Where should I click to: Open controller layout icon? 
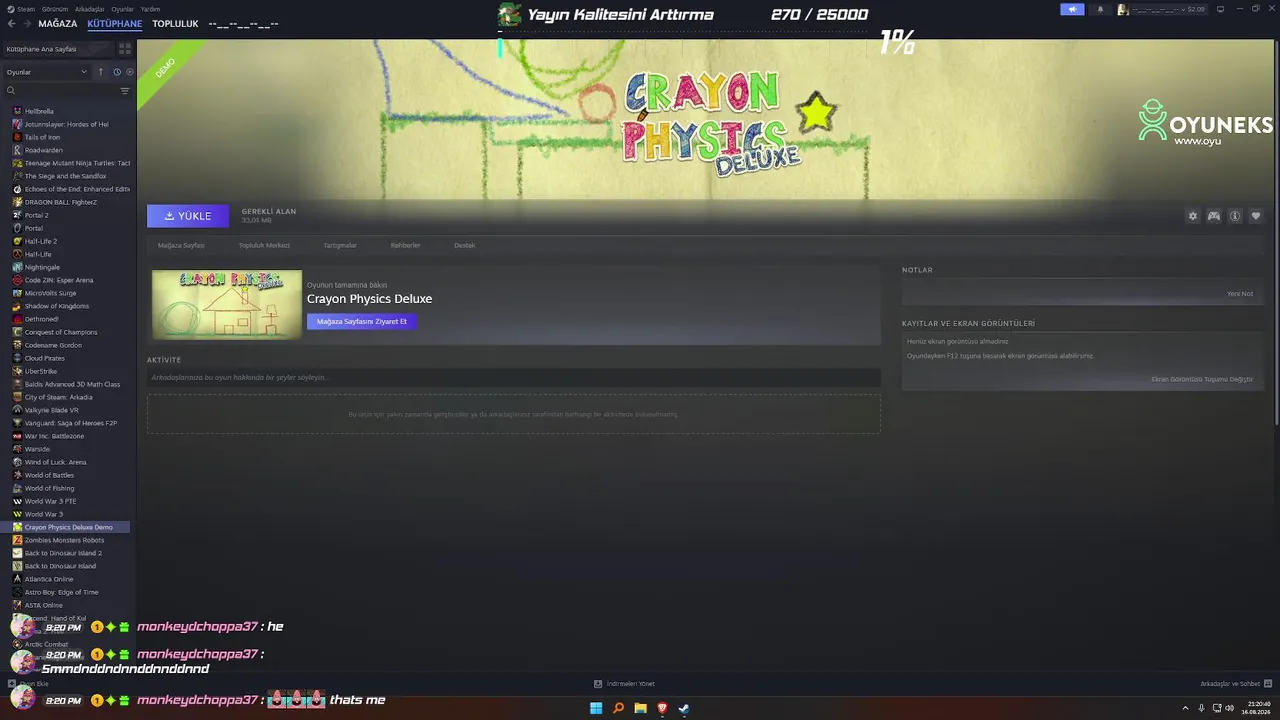coord(1213,216)
